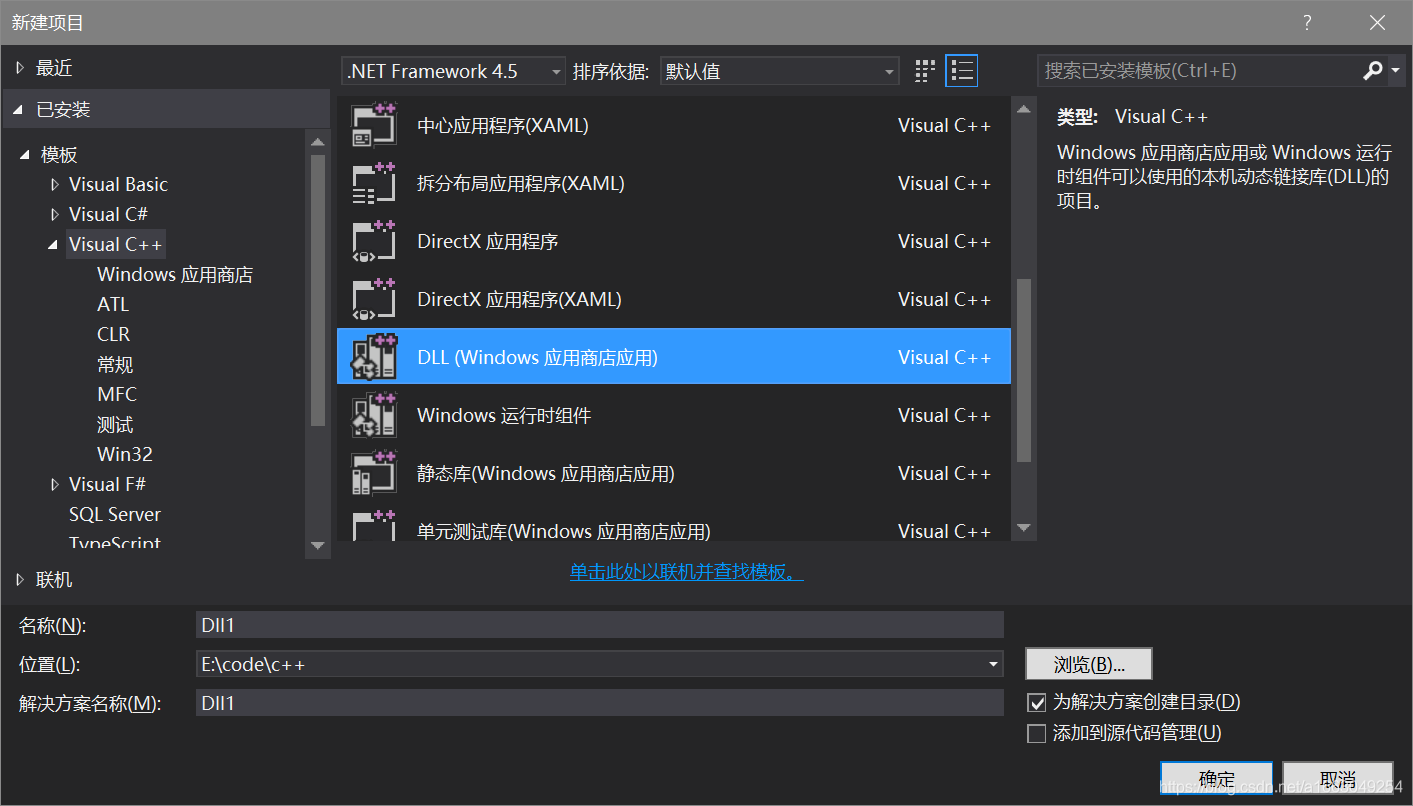Open 单击此处以联机并查找模板 link
The height and width of the screenshot is (806, 1413).
pos(687,572)
